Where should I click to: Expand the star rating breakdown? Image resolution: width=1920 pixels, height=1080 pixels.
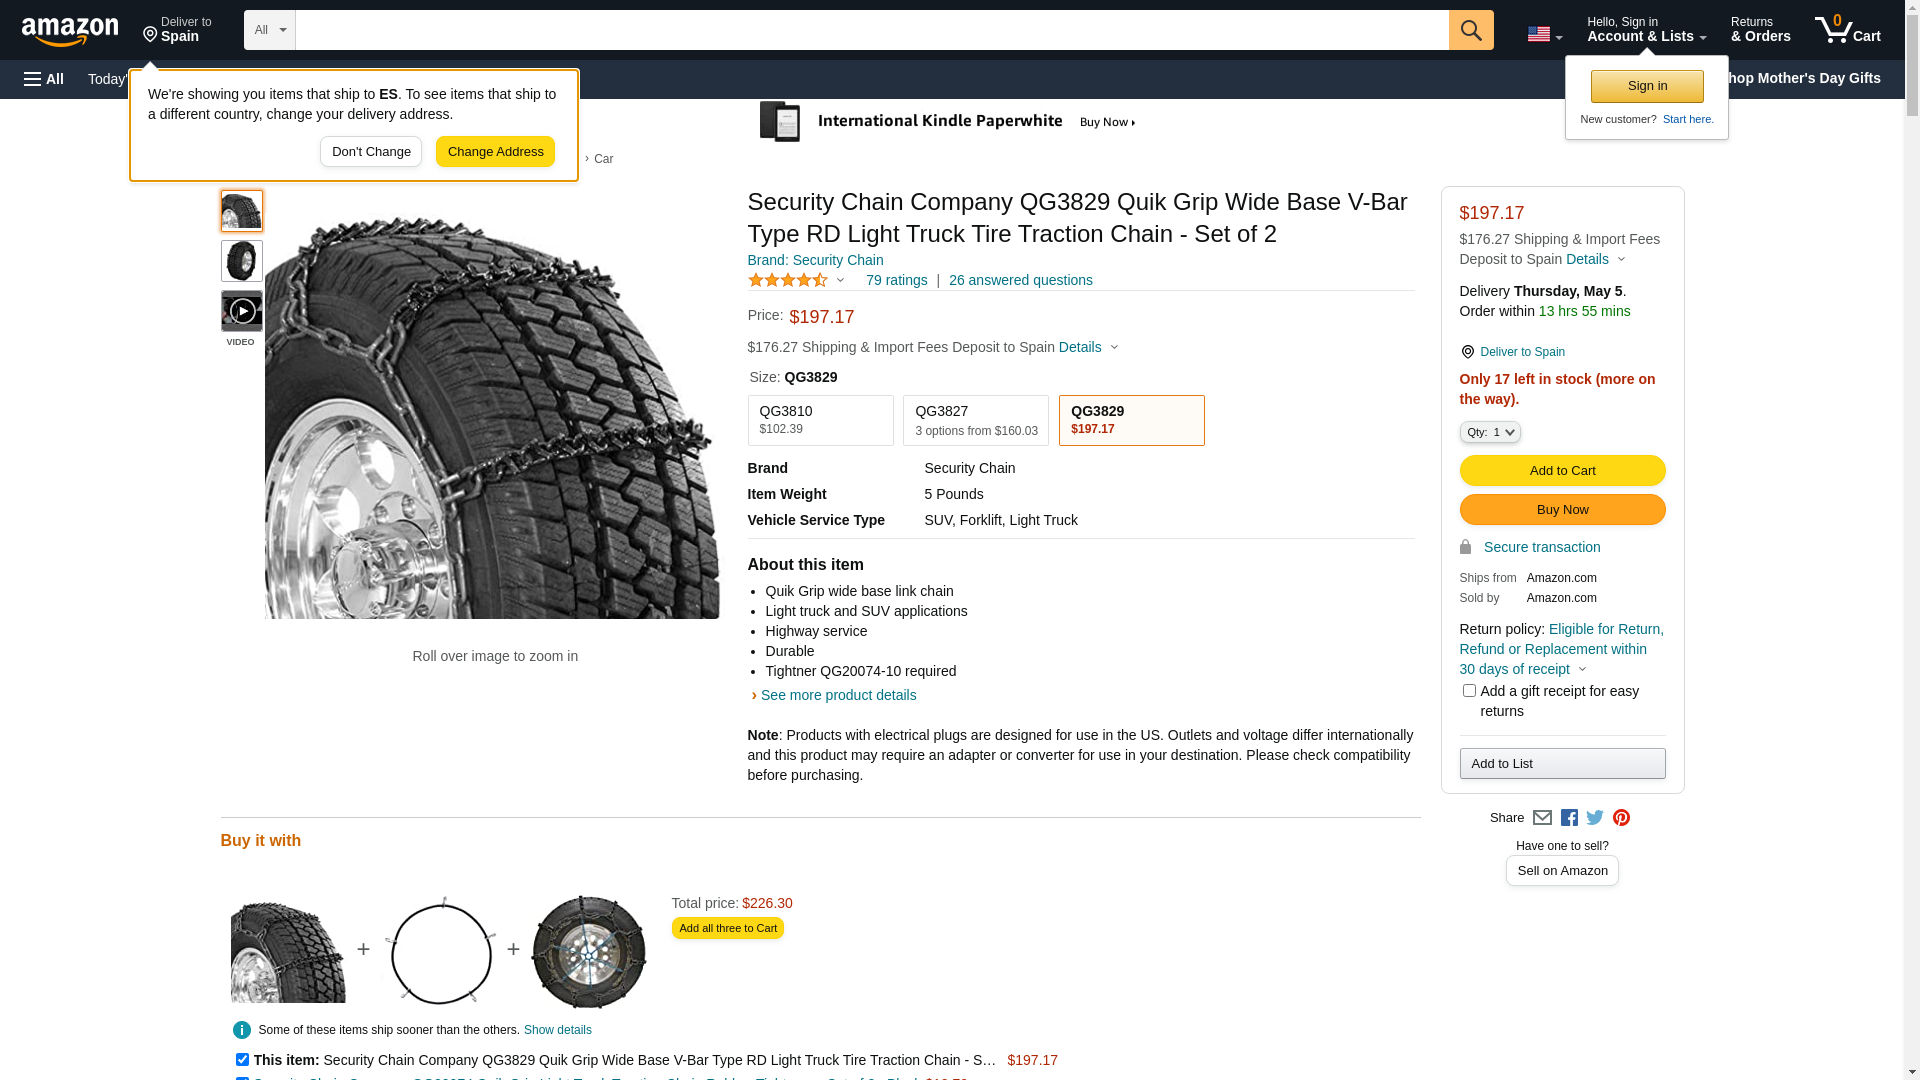point(796,281)
